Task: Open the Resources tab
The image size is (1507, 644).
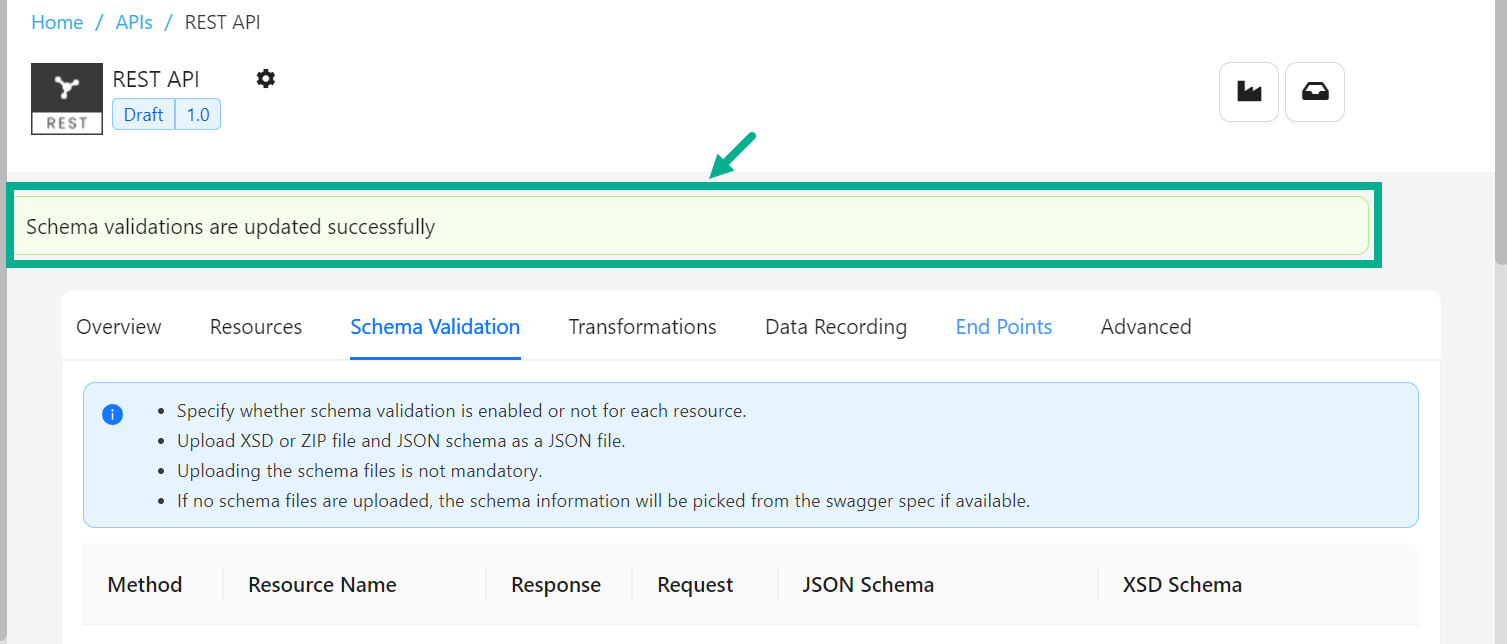Action: tap(255, 326)
